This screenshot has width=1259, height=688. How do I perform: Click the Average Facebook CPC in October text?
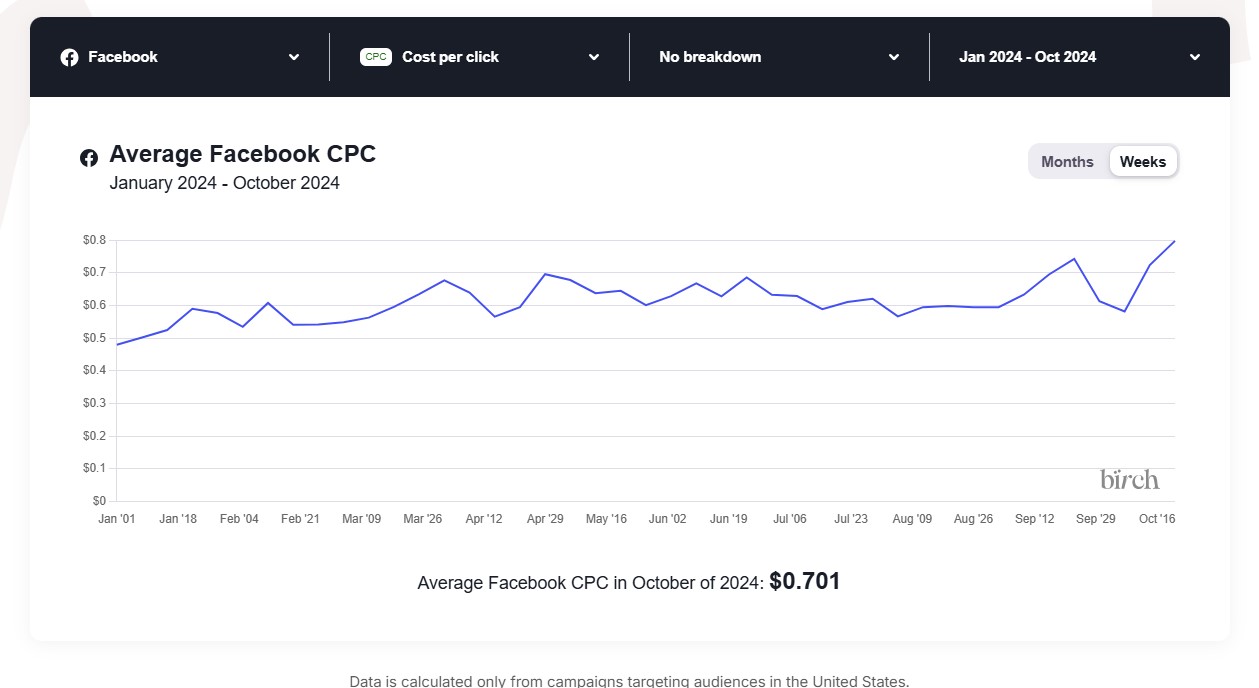click(591, 583)
